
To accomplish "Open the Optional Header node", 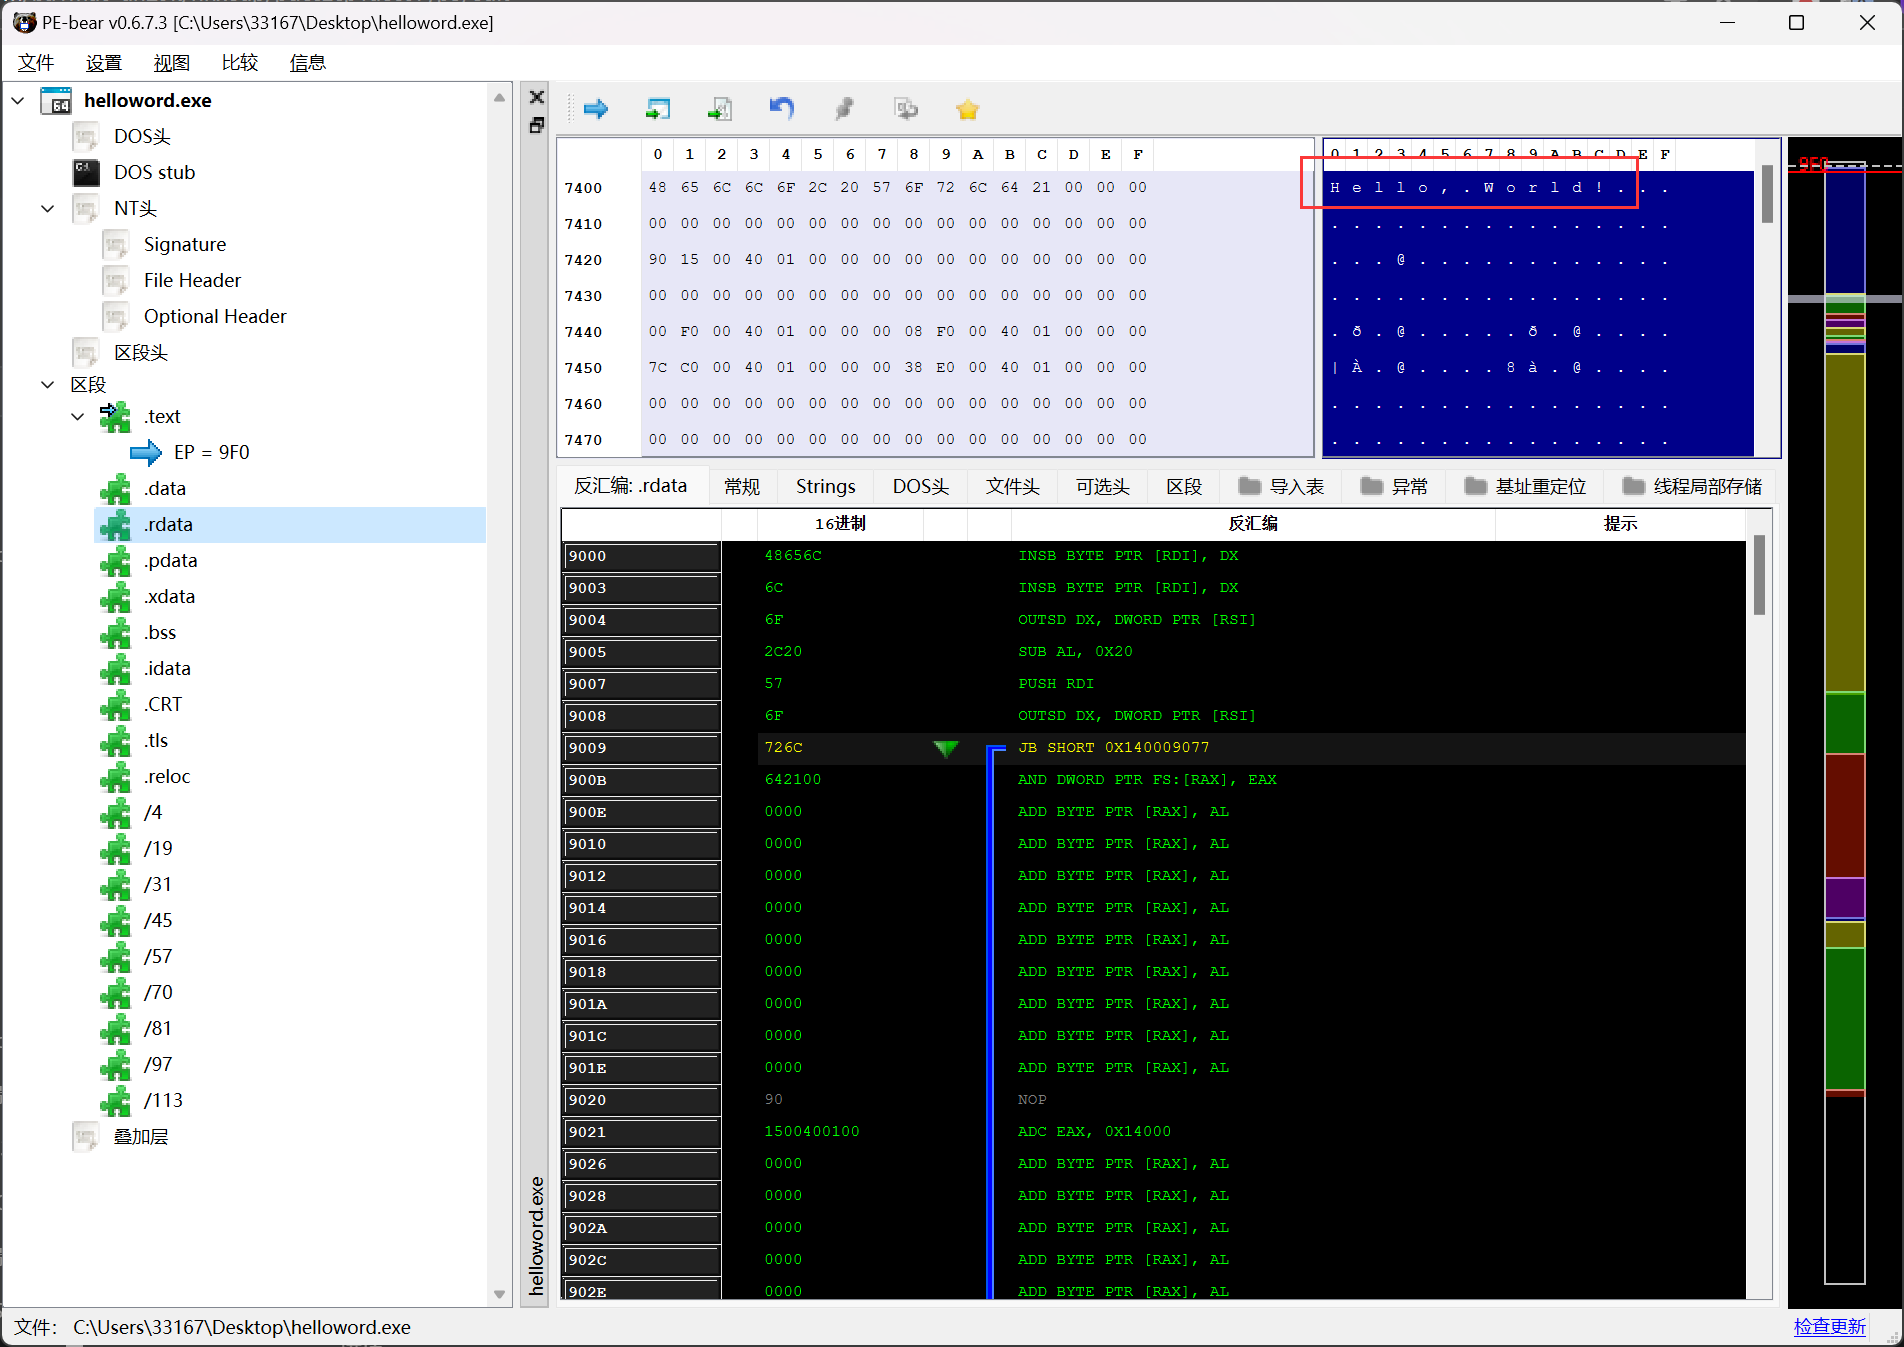I will coord(215,316).
